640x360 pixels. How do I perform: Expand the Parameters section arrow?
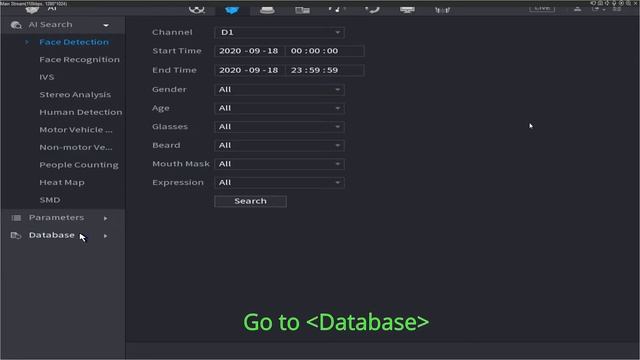point(106,218)
